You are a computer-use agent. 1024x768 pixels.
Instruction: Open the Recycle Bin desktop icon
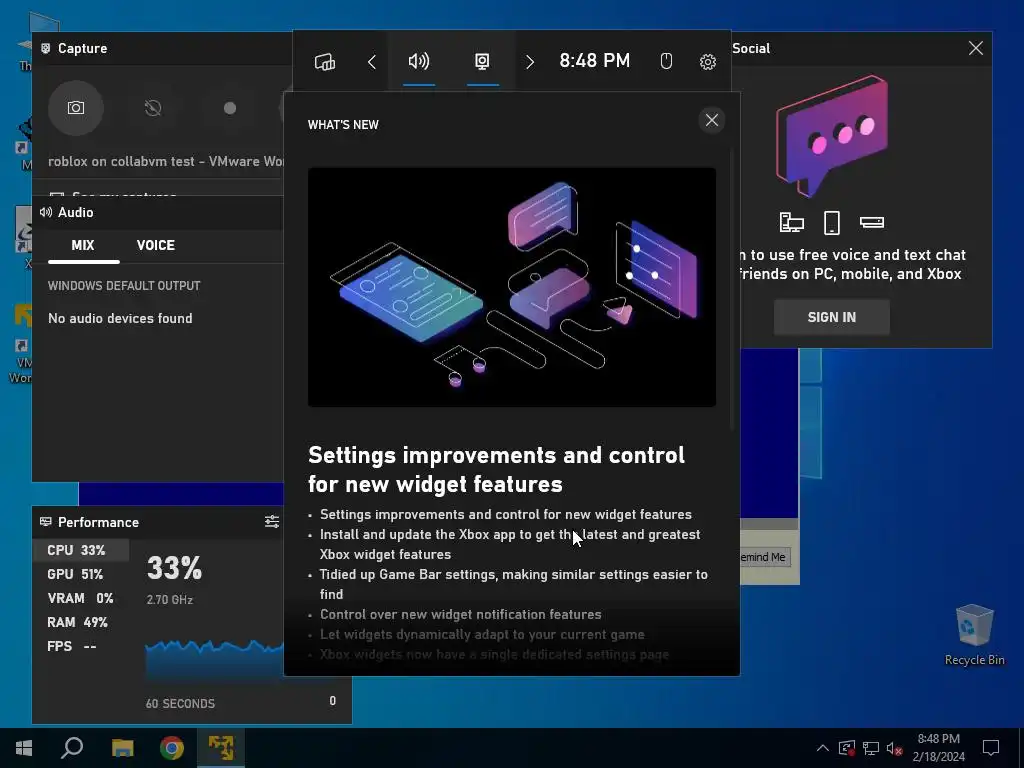point(974,635)
